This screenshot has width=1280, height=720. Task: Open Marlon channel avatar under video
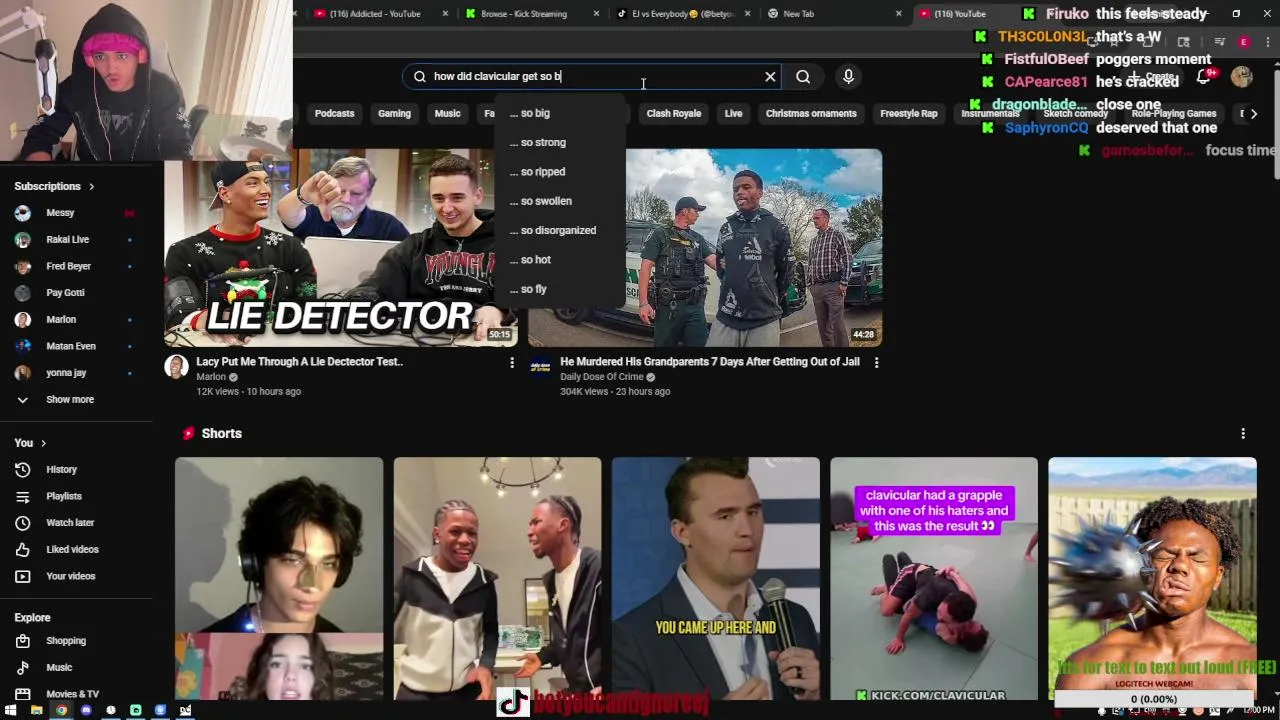176,366
